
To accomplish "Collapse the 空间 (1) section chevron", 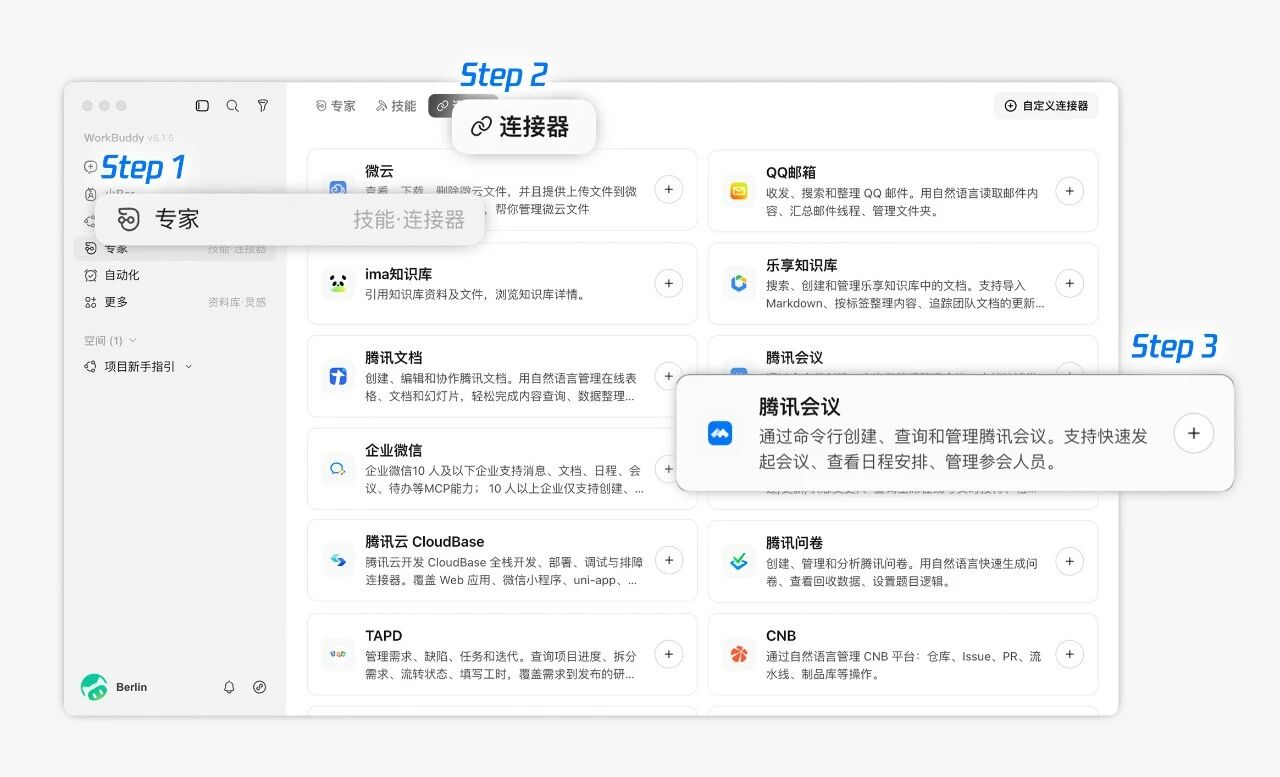I will pos(133,341).
